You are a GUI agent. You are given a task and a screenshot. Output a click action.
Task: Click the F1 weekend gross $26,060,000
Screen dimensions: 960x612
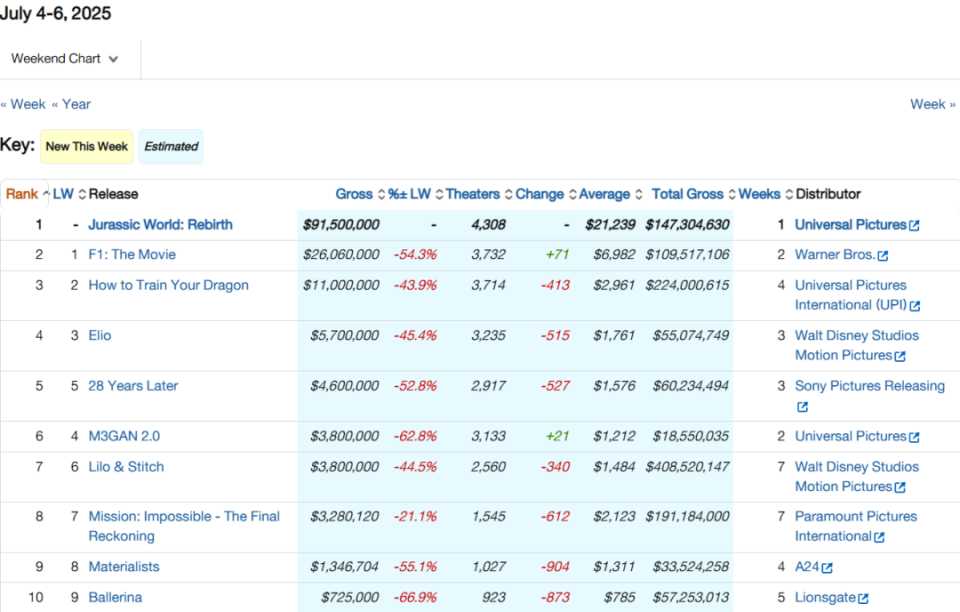click(341, 255)
